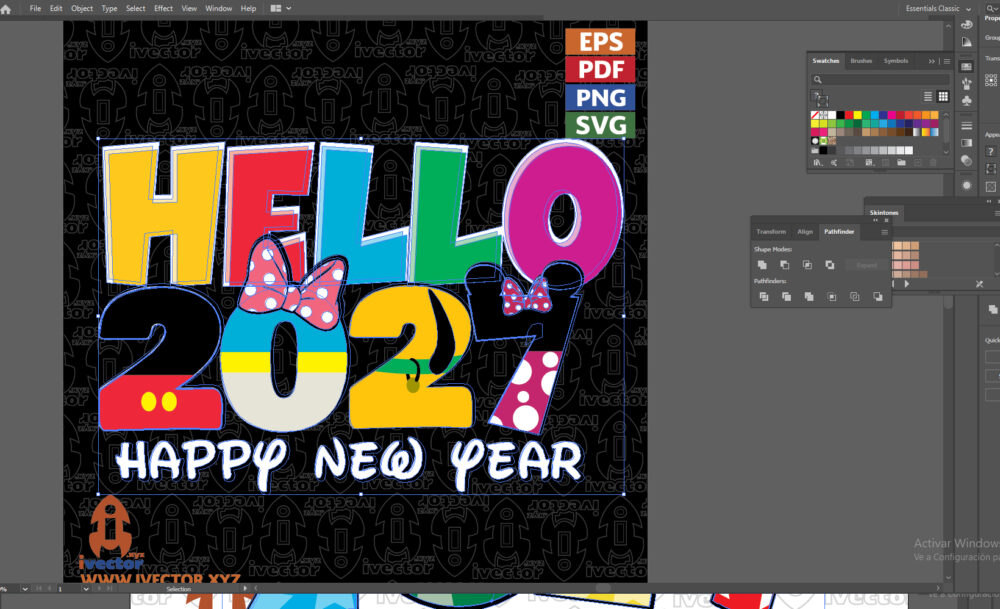This screenshot has width=1000, height=609.
Task: Open the Type menu
Action: [109, 8]
